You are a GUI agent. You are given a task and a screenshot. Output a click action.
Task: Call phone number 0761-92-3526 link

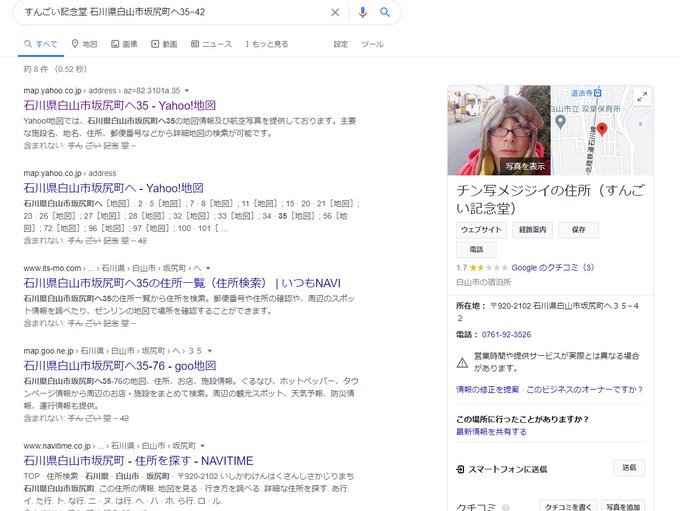pos(506,334)
